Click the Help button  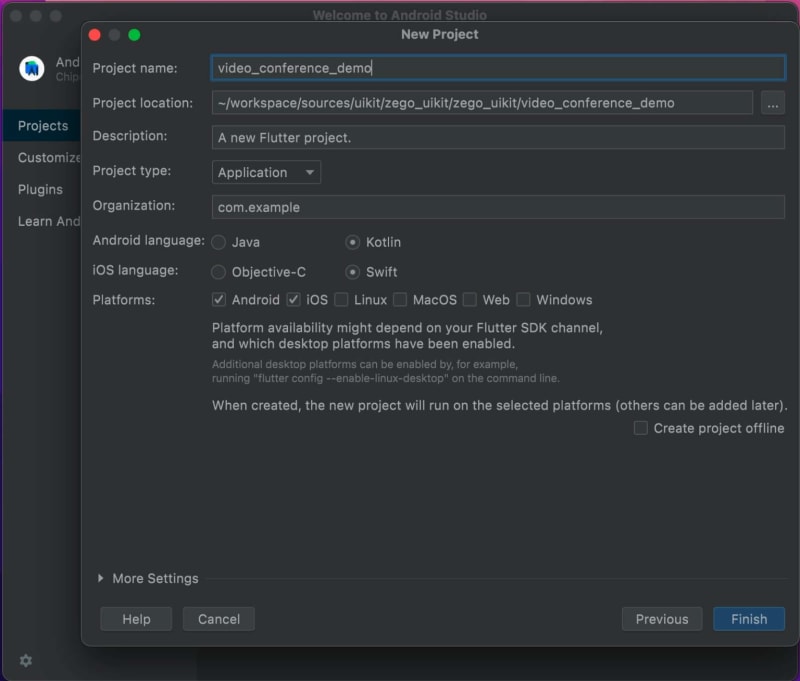coord(136,619)
